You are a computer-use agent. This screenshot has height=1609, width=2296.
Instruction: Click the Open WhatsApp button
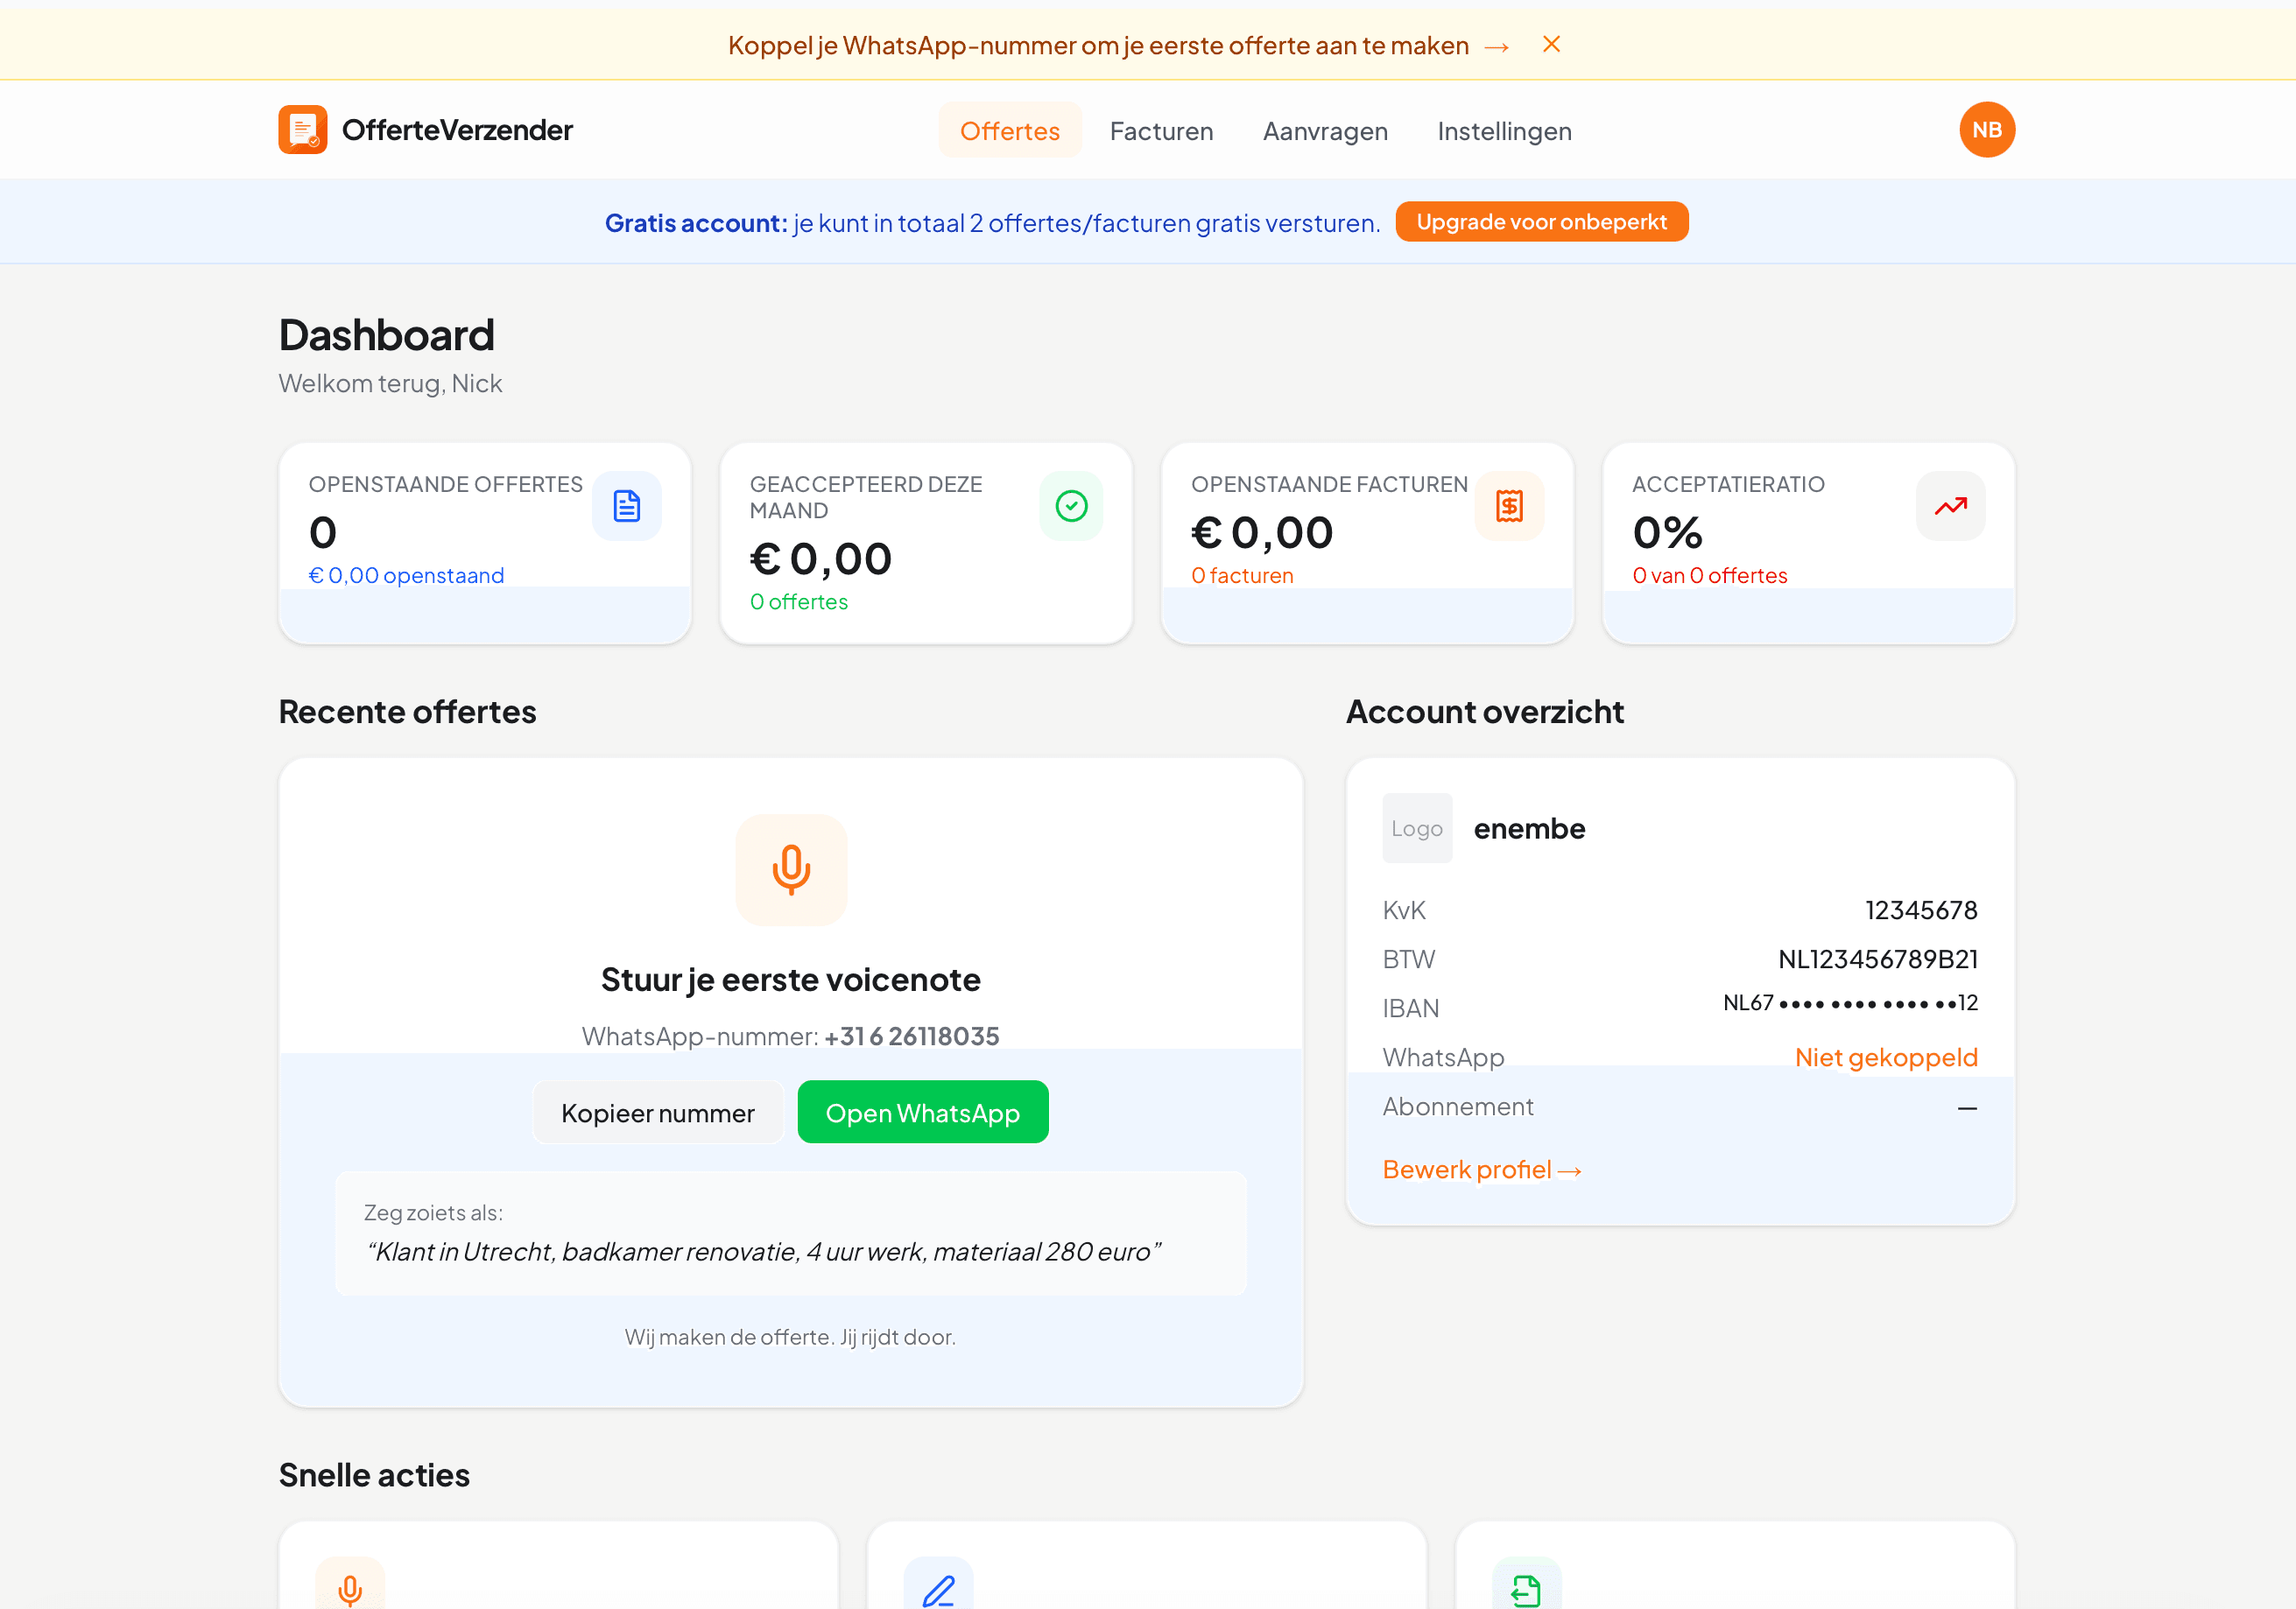point(922,1112)
